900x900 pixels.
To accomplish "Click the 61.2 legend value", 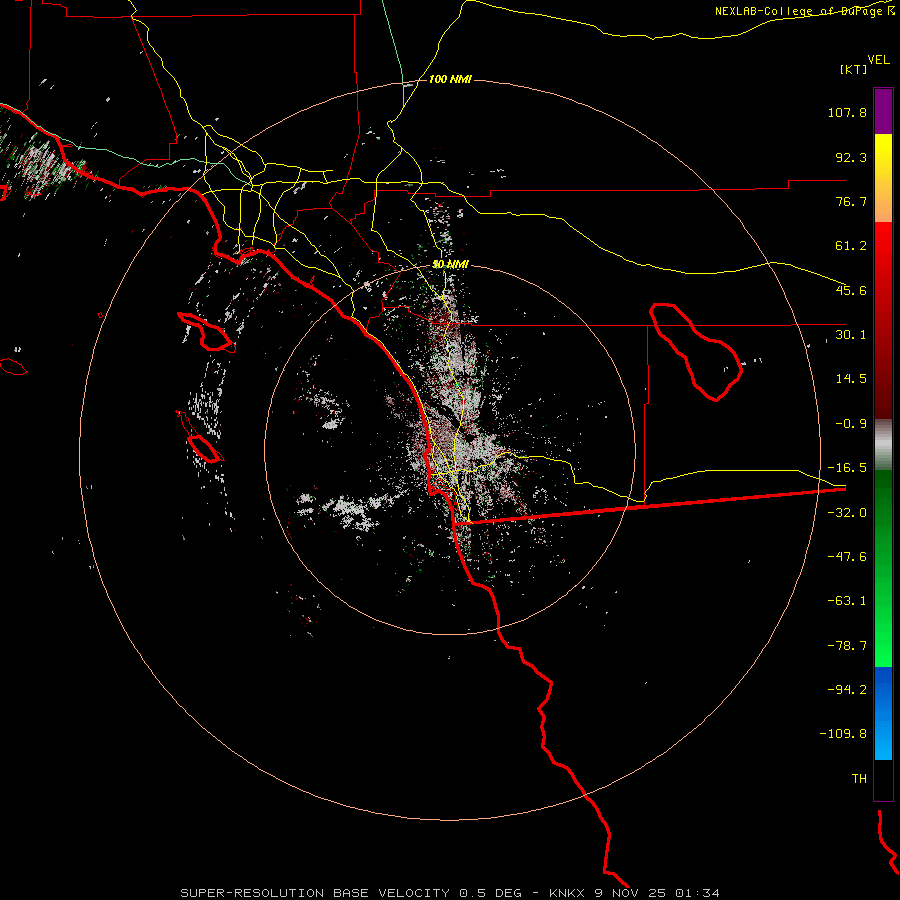I will pos(851,246).
